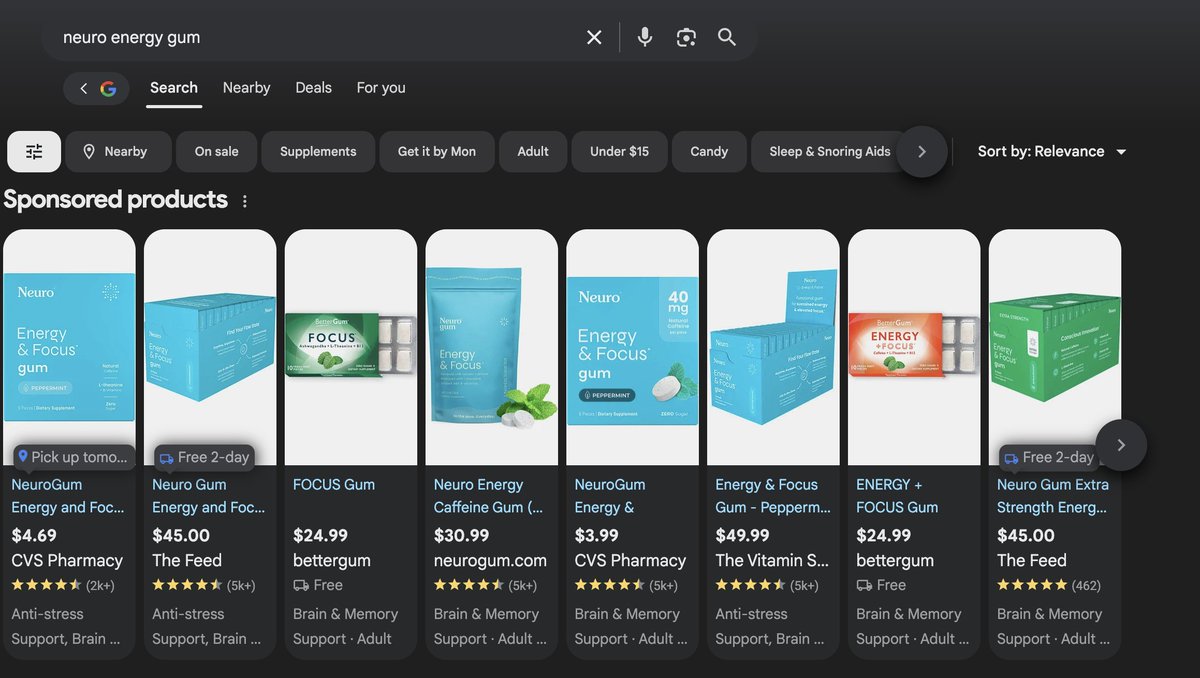Open all filters slider icon
The image size is (1200, 678).
[x=34, y=151]
